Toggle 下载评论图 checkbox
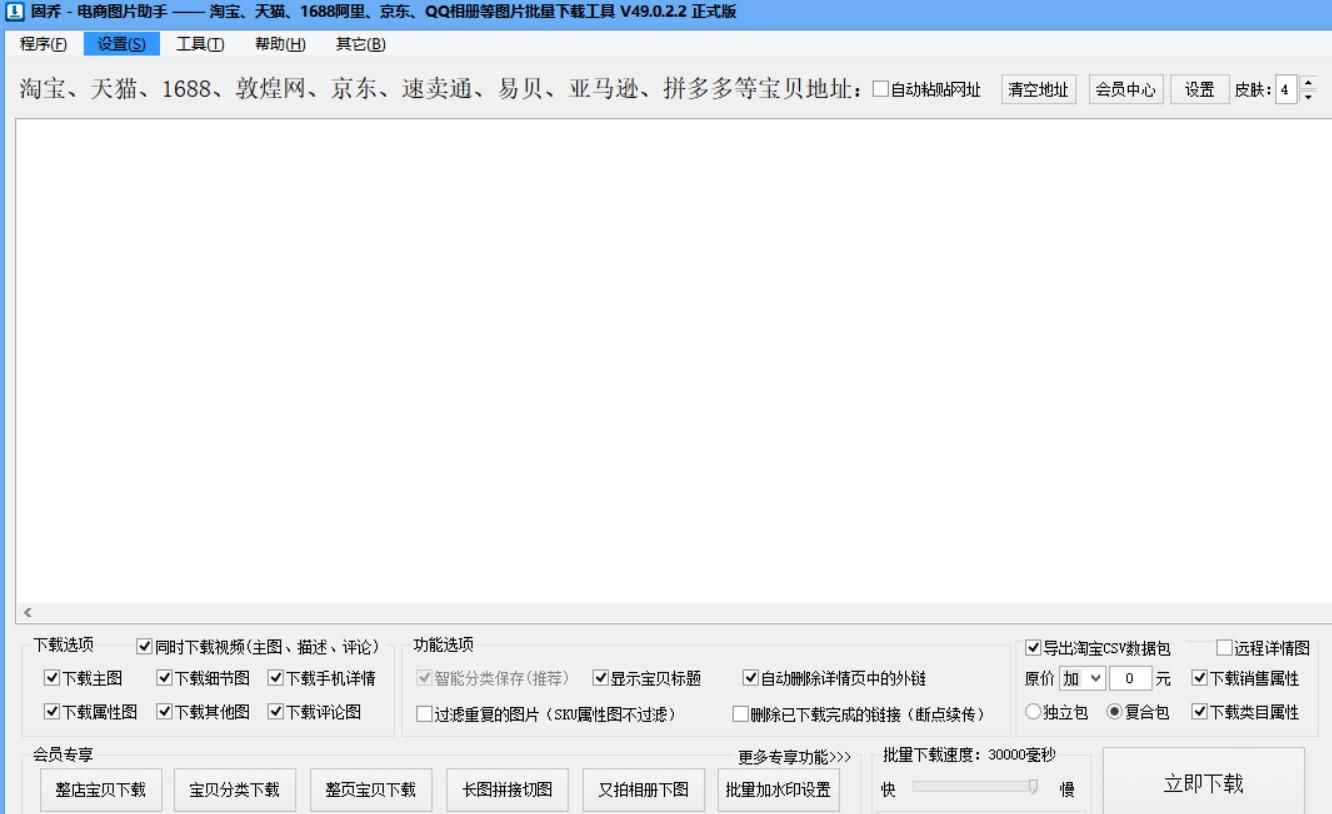1332x814 pixels. click(x=275, y=712)
